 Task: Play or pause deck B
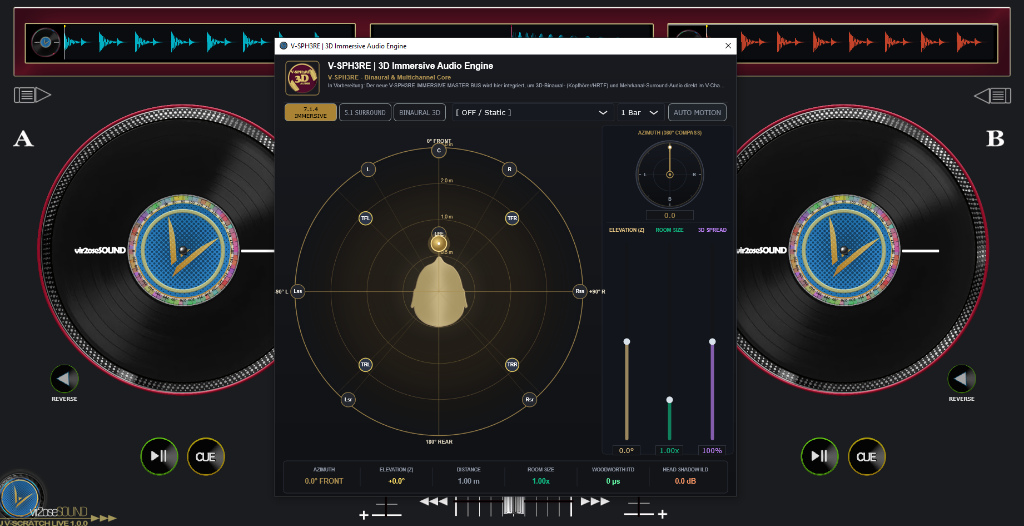click(820, 456)
